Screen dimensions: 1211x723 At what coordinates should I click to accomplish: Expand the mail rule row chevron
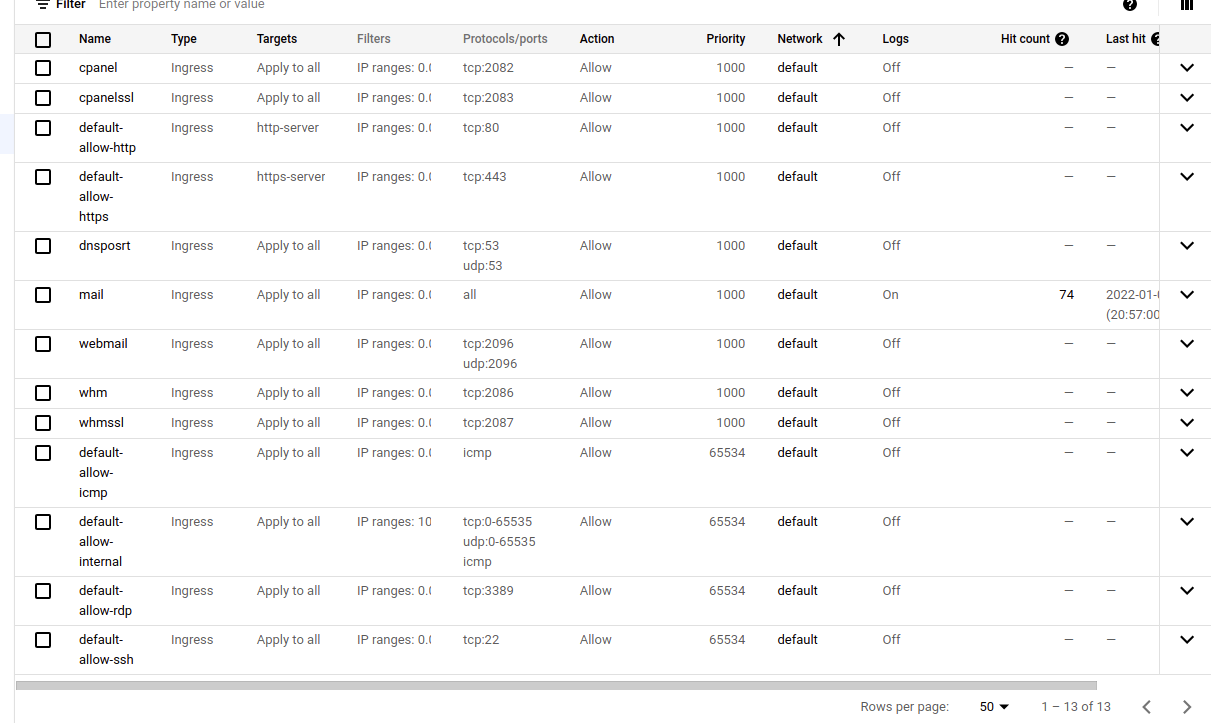tap(1187, 295)
